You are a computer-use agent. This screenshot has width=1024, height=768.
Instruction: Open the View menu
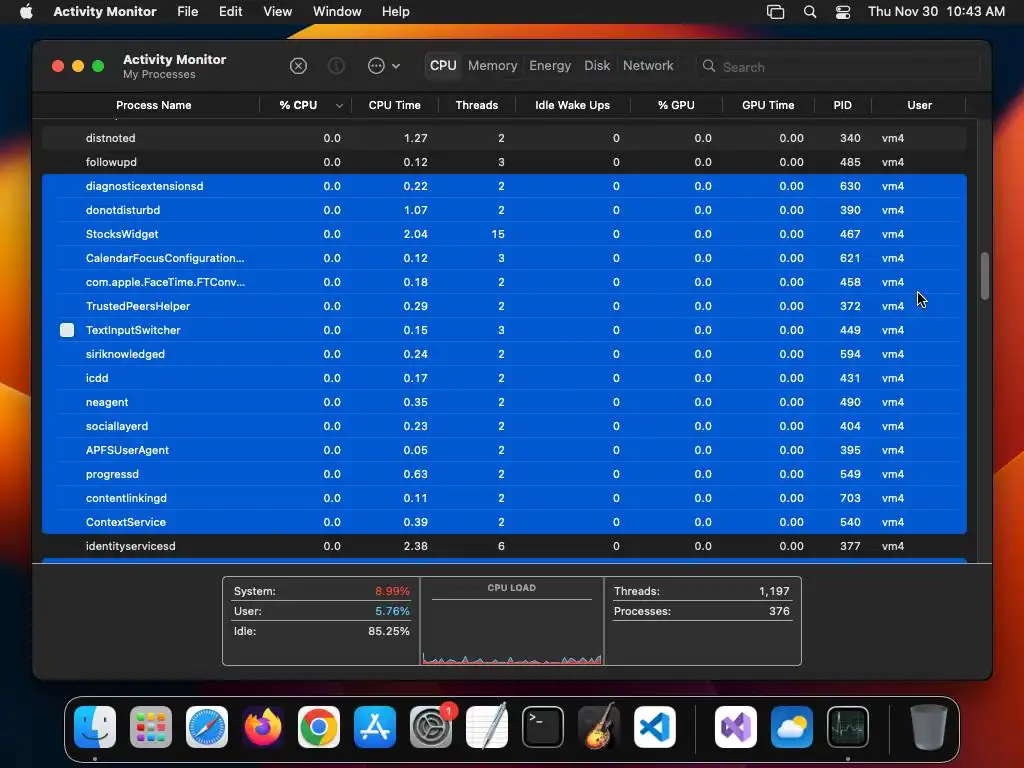pos(278,12)
